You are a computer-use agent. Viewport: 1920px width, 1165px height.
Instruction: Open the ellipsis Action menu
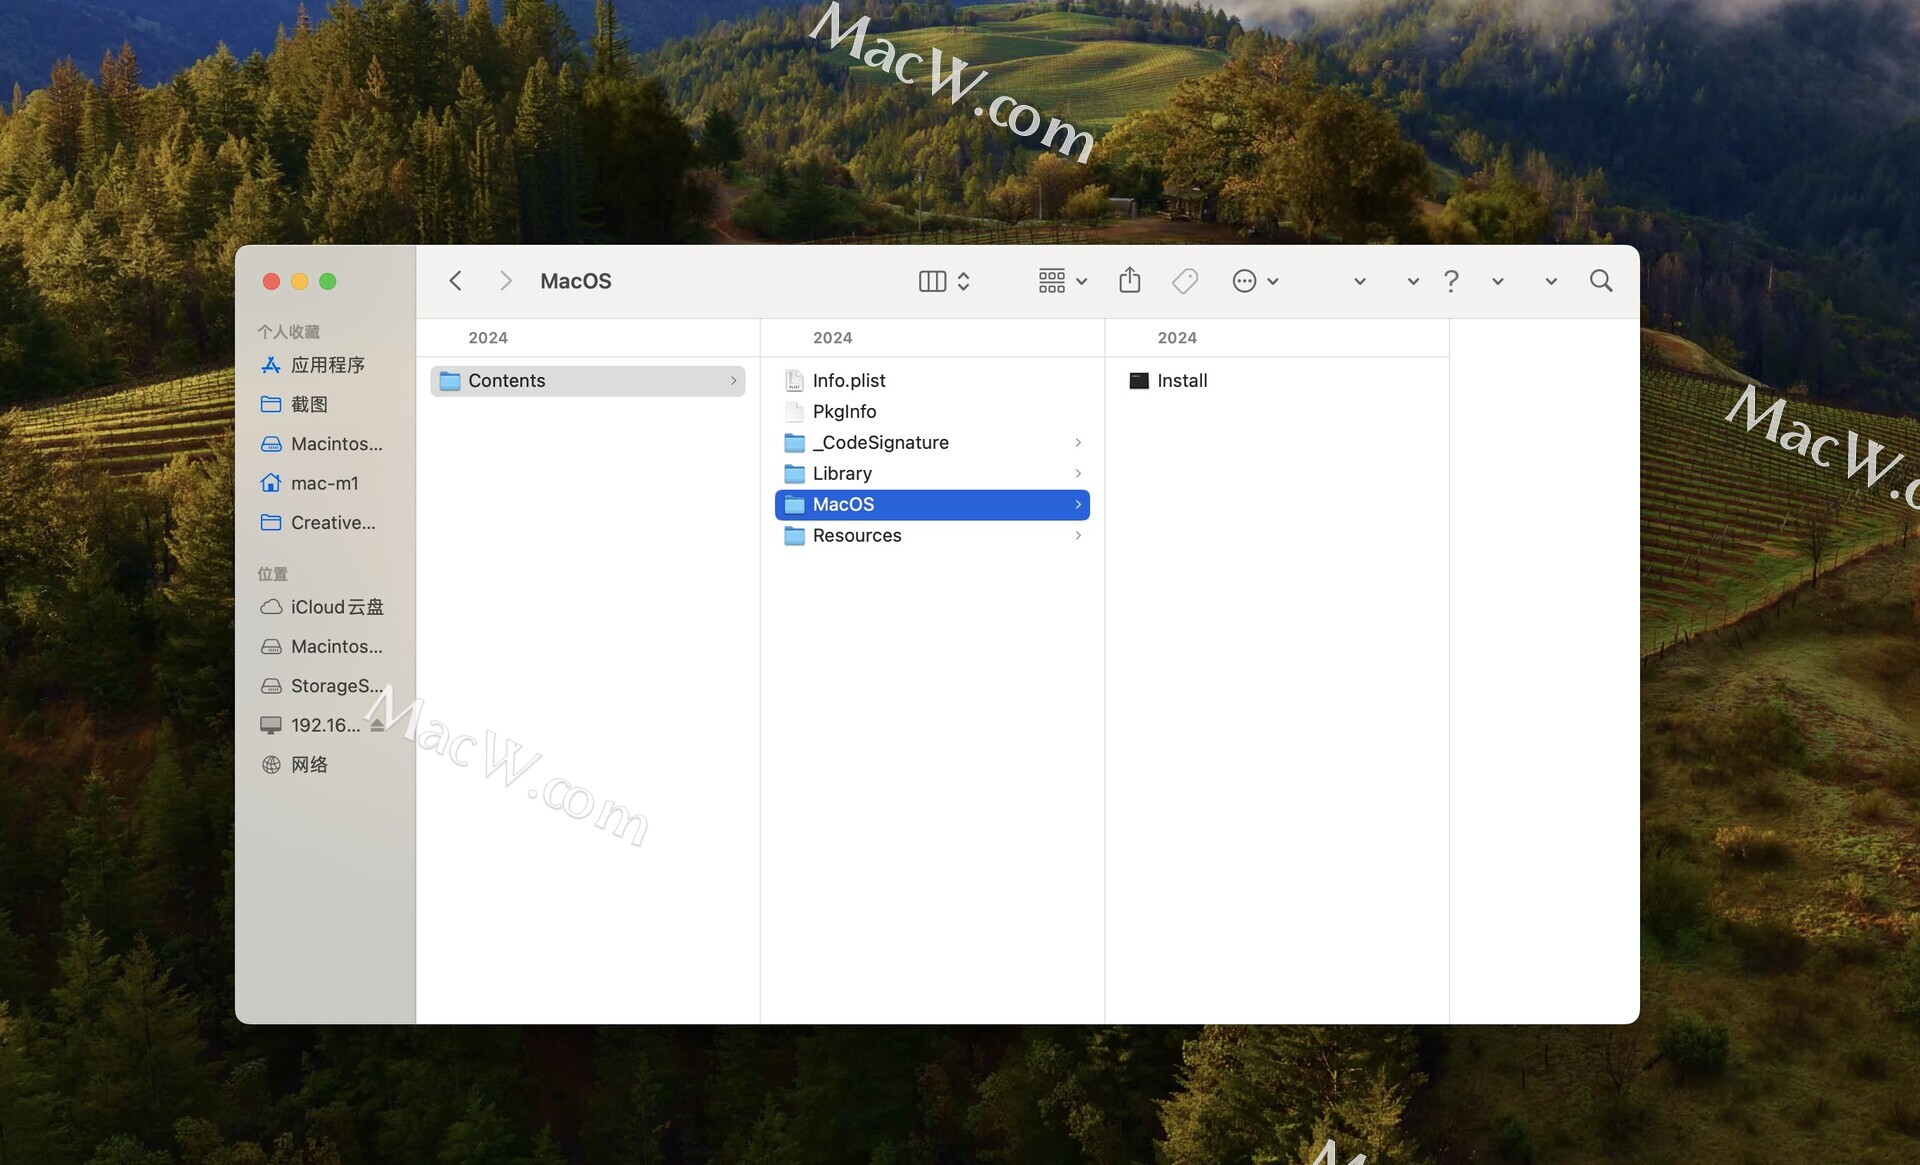pyautogui.click(x=1255, y=281)
